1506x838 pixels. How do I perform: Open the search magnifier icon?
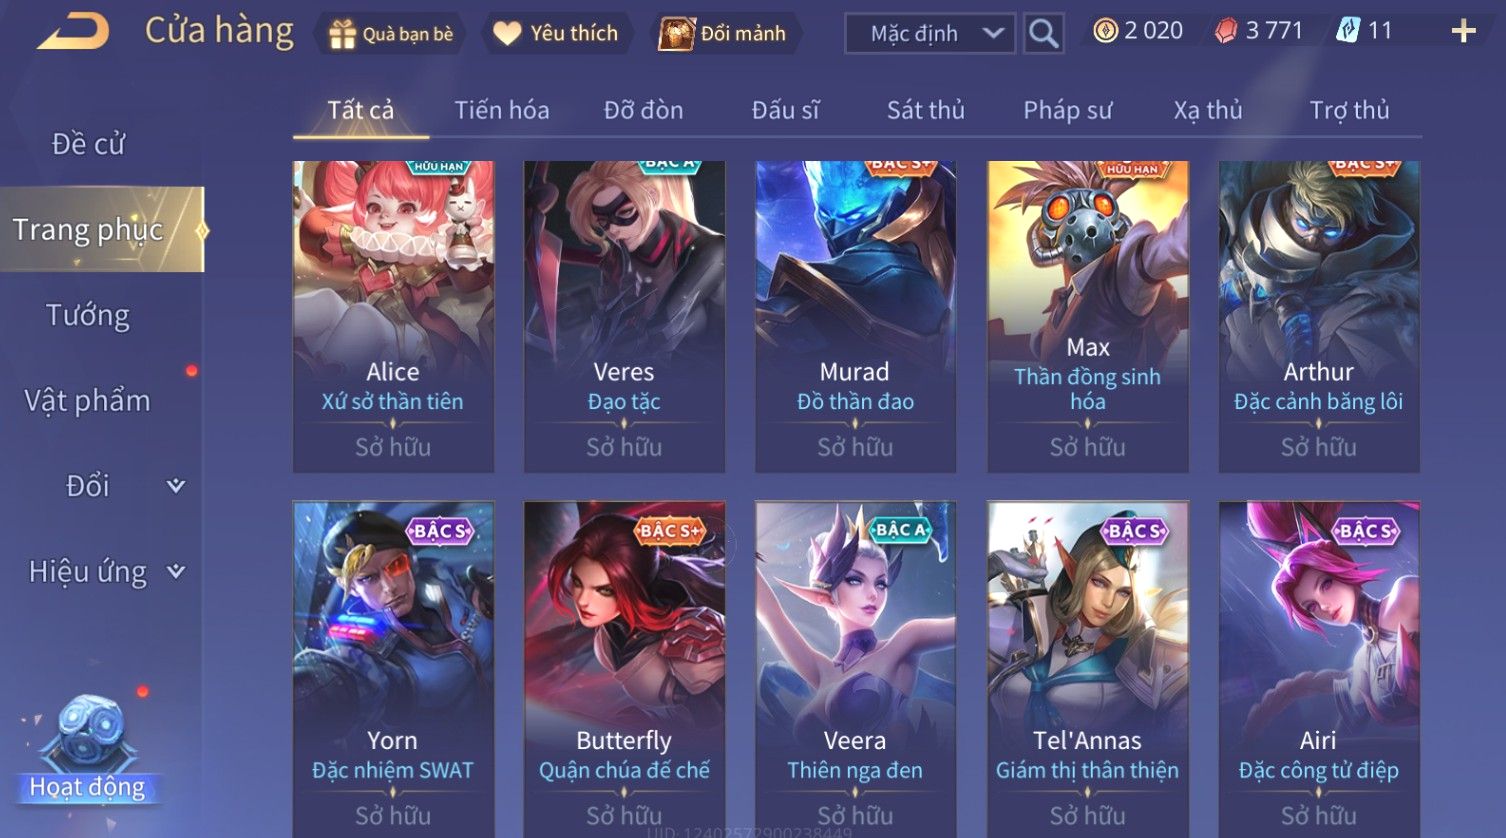click(x=1043, y=33)
